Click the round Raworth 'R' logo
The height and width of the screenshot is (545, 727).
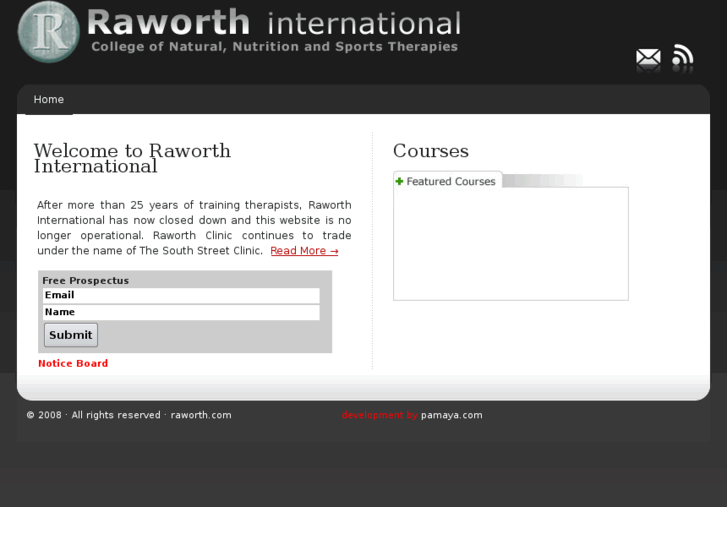(x=49, y=32)
